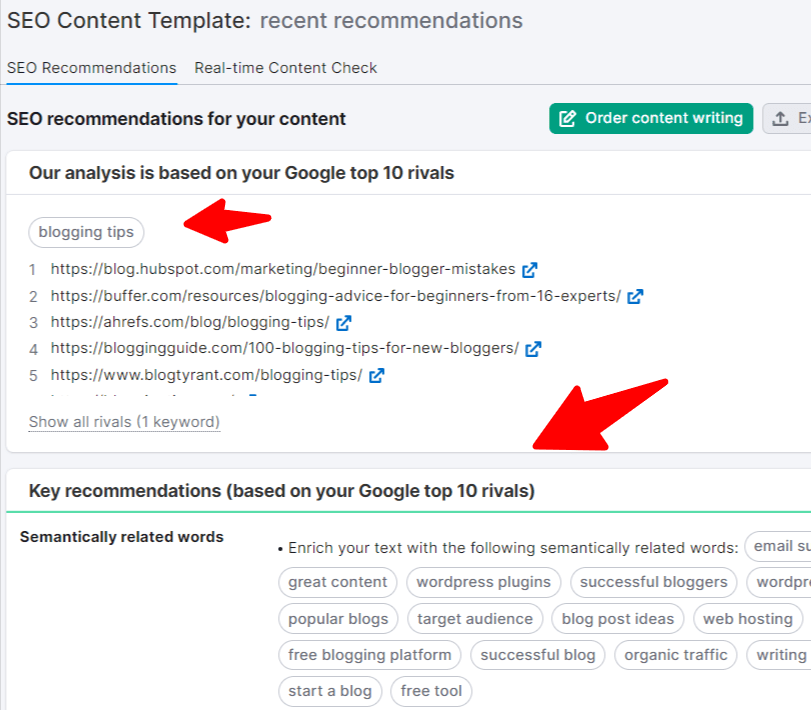Switch to the Real-time Content Check tab

[285, 68]
